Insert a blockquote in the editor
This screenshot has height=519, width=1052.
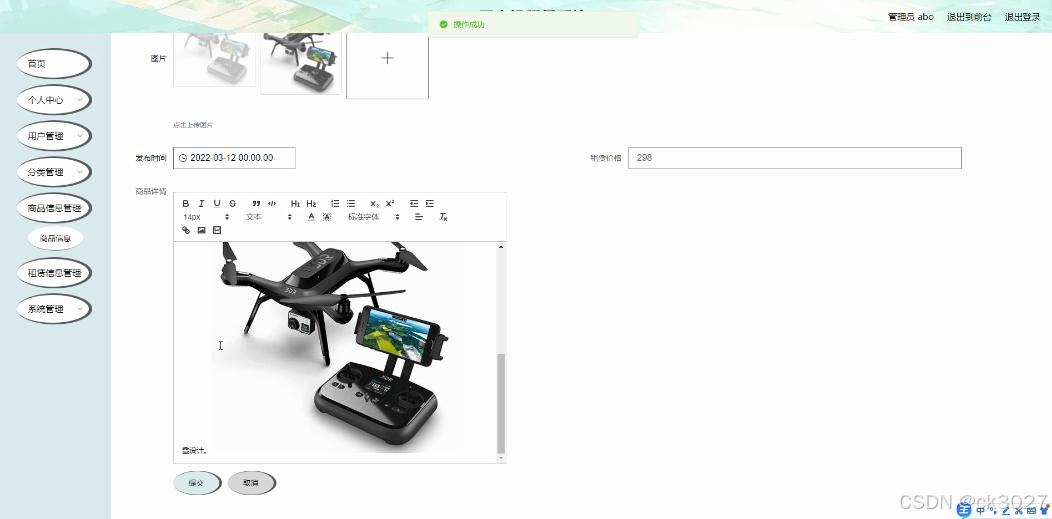(256, 203)
